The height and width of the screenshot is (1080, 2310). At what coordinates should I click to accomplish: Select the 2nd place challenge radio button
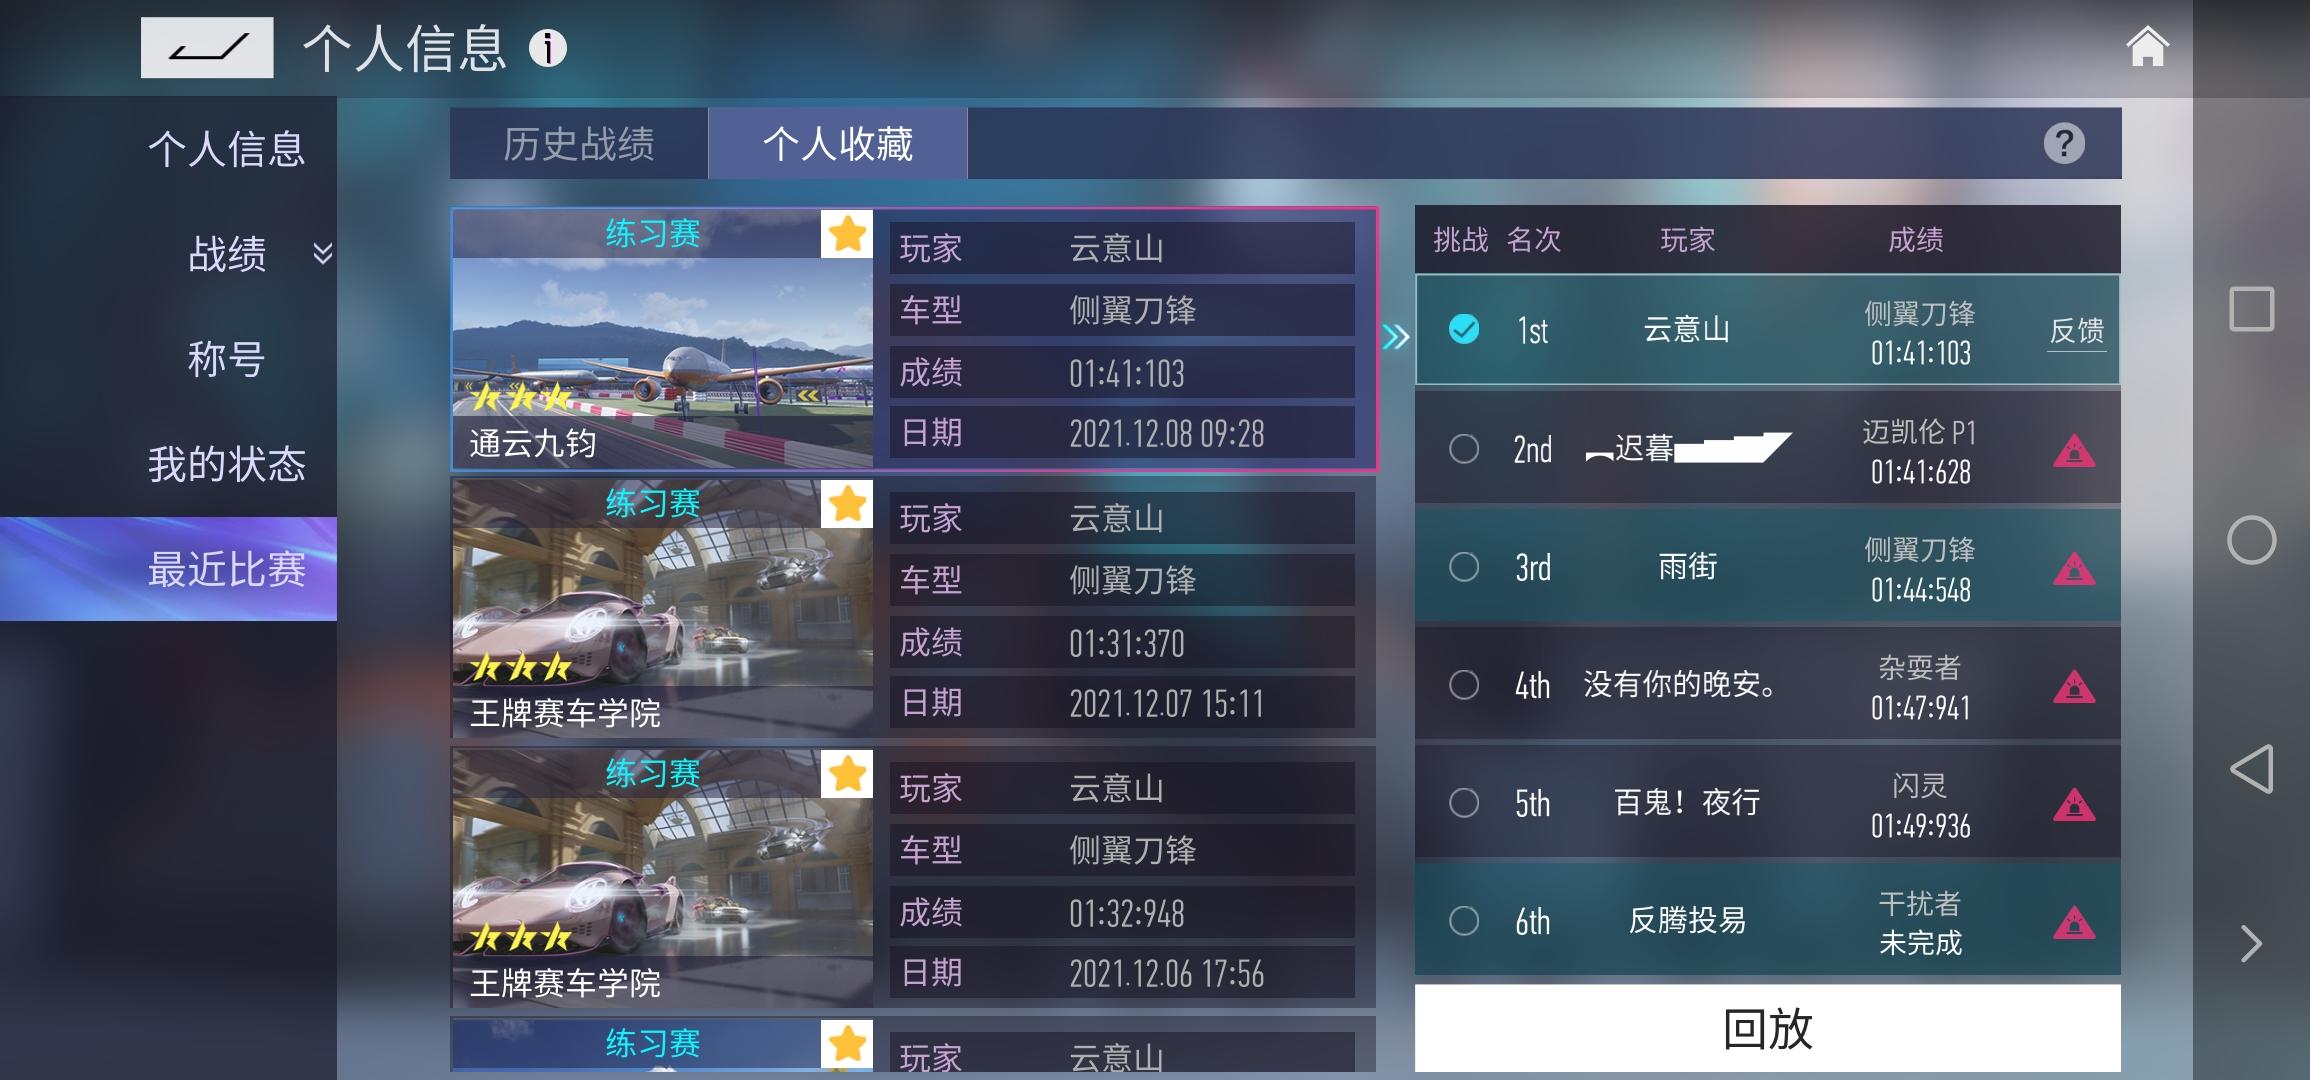[x=1464, y=449]
